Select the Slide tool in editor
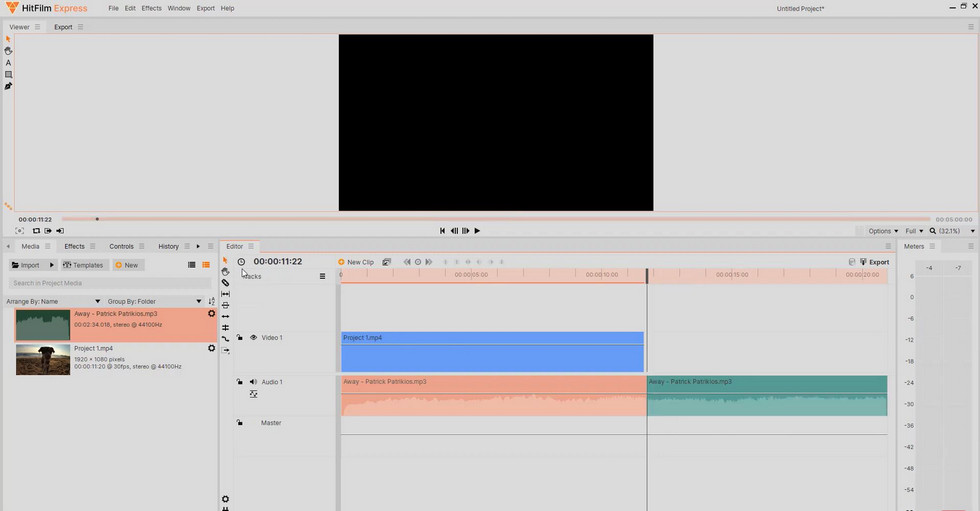 [225, 305]
